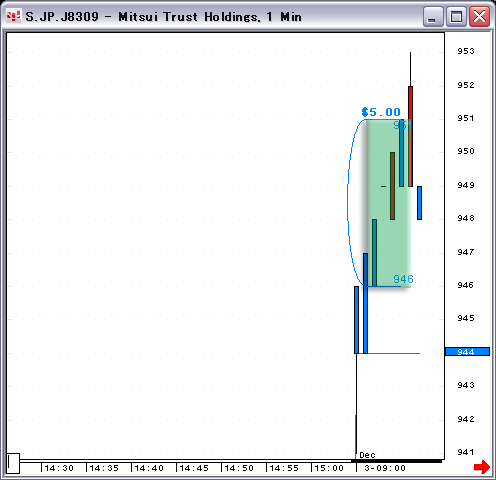Select the tall red candlestick near 952
Screen dimensions: 496x480
tap(410, 136)
